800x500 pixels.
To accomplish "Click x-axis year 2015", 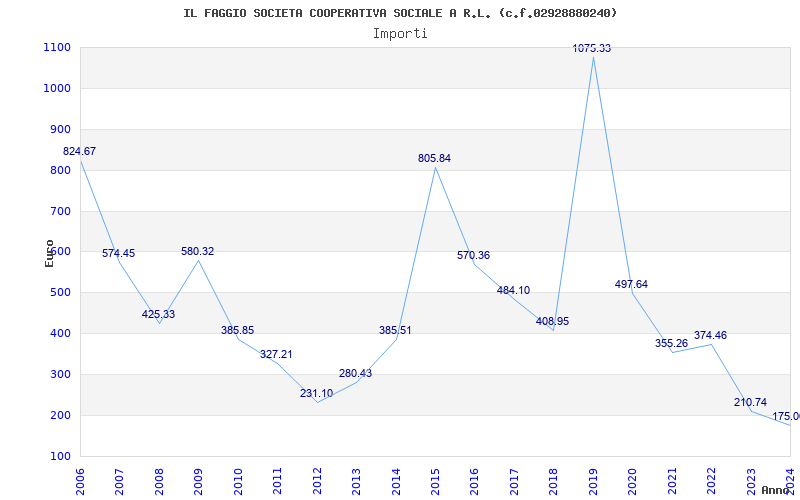I will [x=435, y=481].
